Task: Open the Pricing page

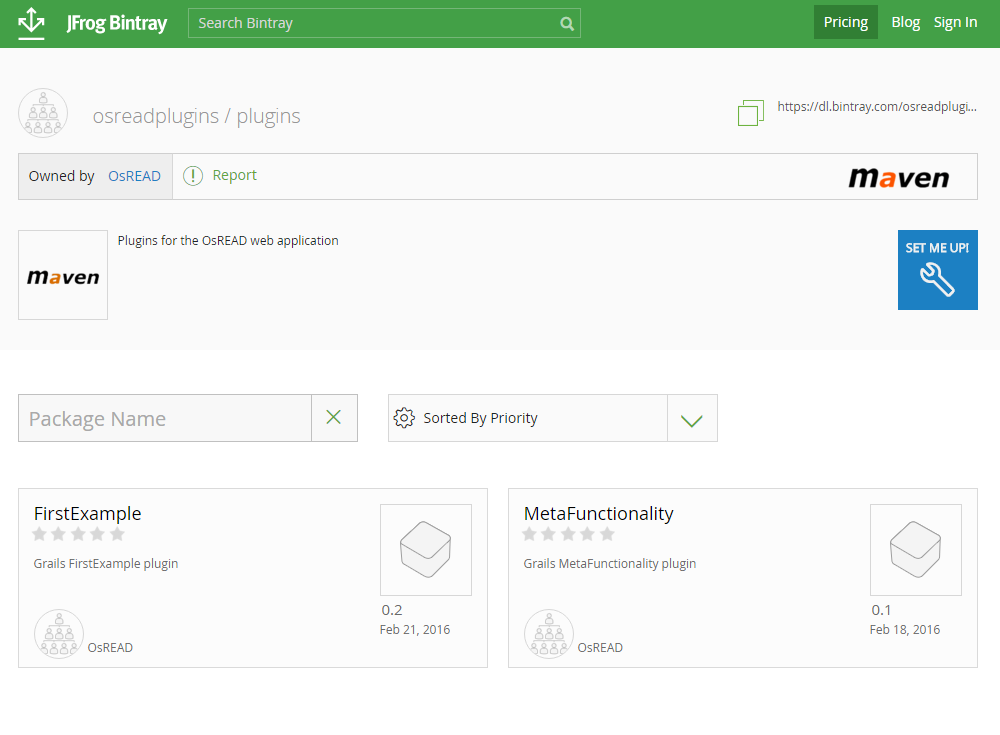Action: tap(846, 22)
